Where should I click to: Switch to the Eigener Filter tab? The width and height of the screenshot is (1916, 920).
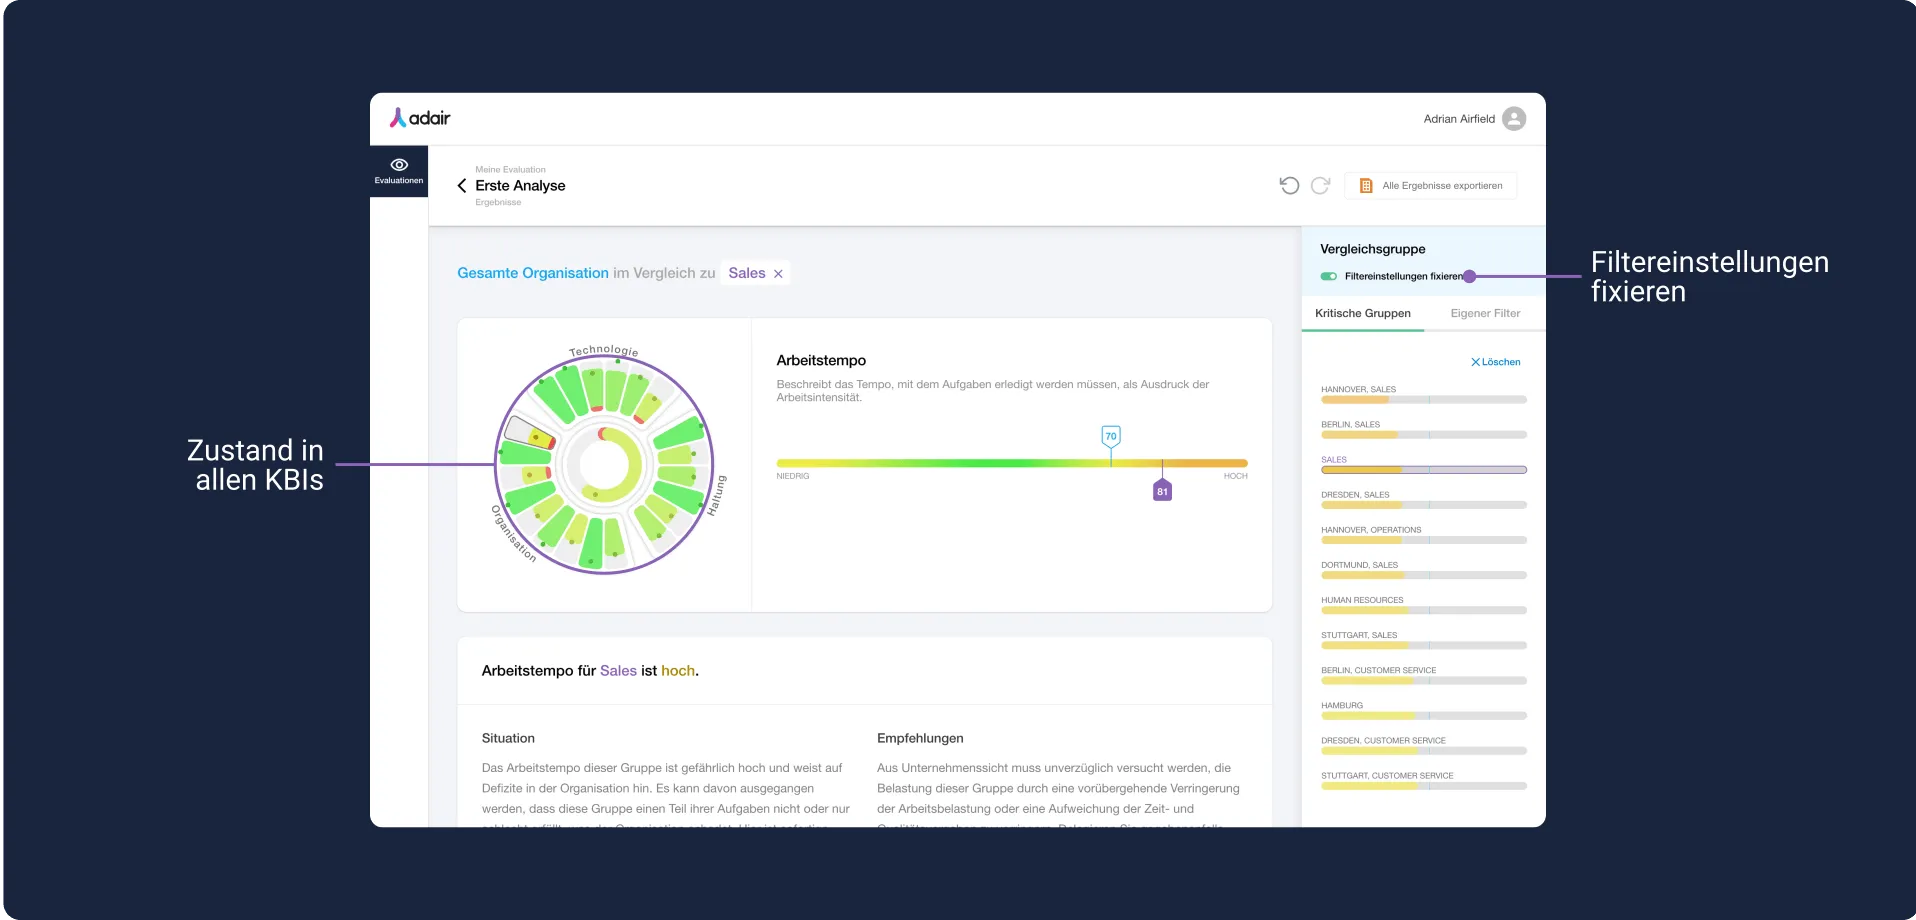pos(1485,313)
